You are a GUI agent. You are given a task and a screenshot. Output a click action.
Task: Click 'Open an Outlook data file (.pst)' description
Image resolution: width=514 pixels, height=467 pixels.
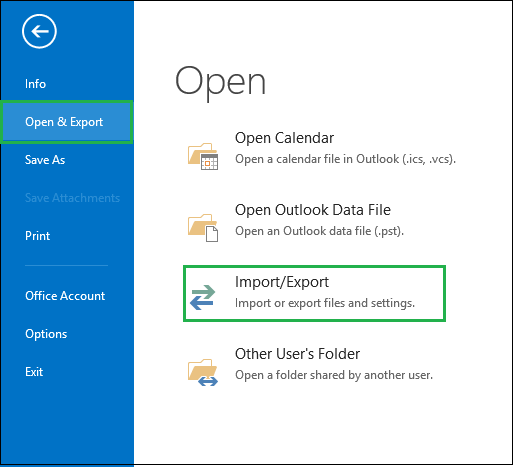(x=319, y=231)
